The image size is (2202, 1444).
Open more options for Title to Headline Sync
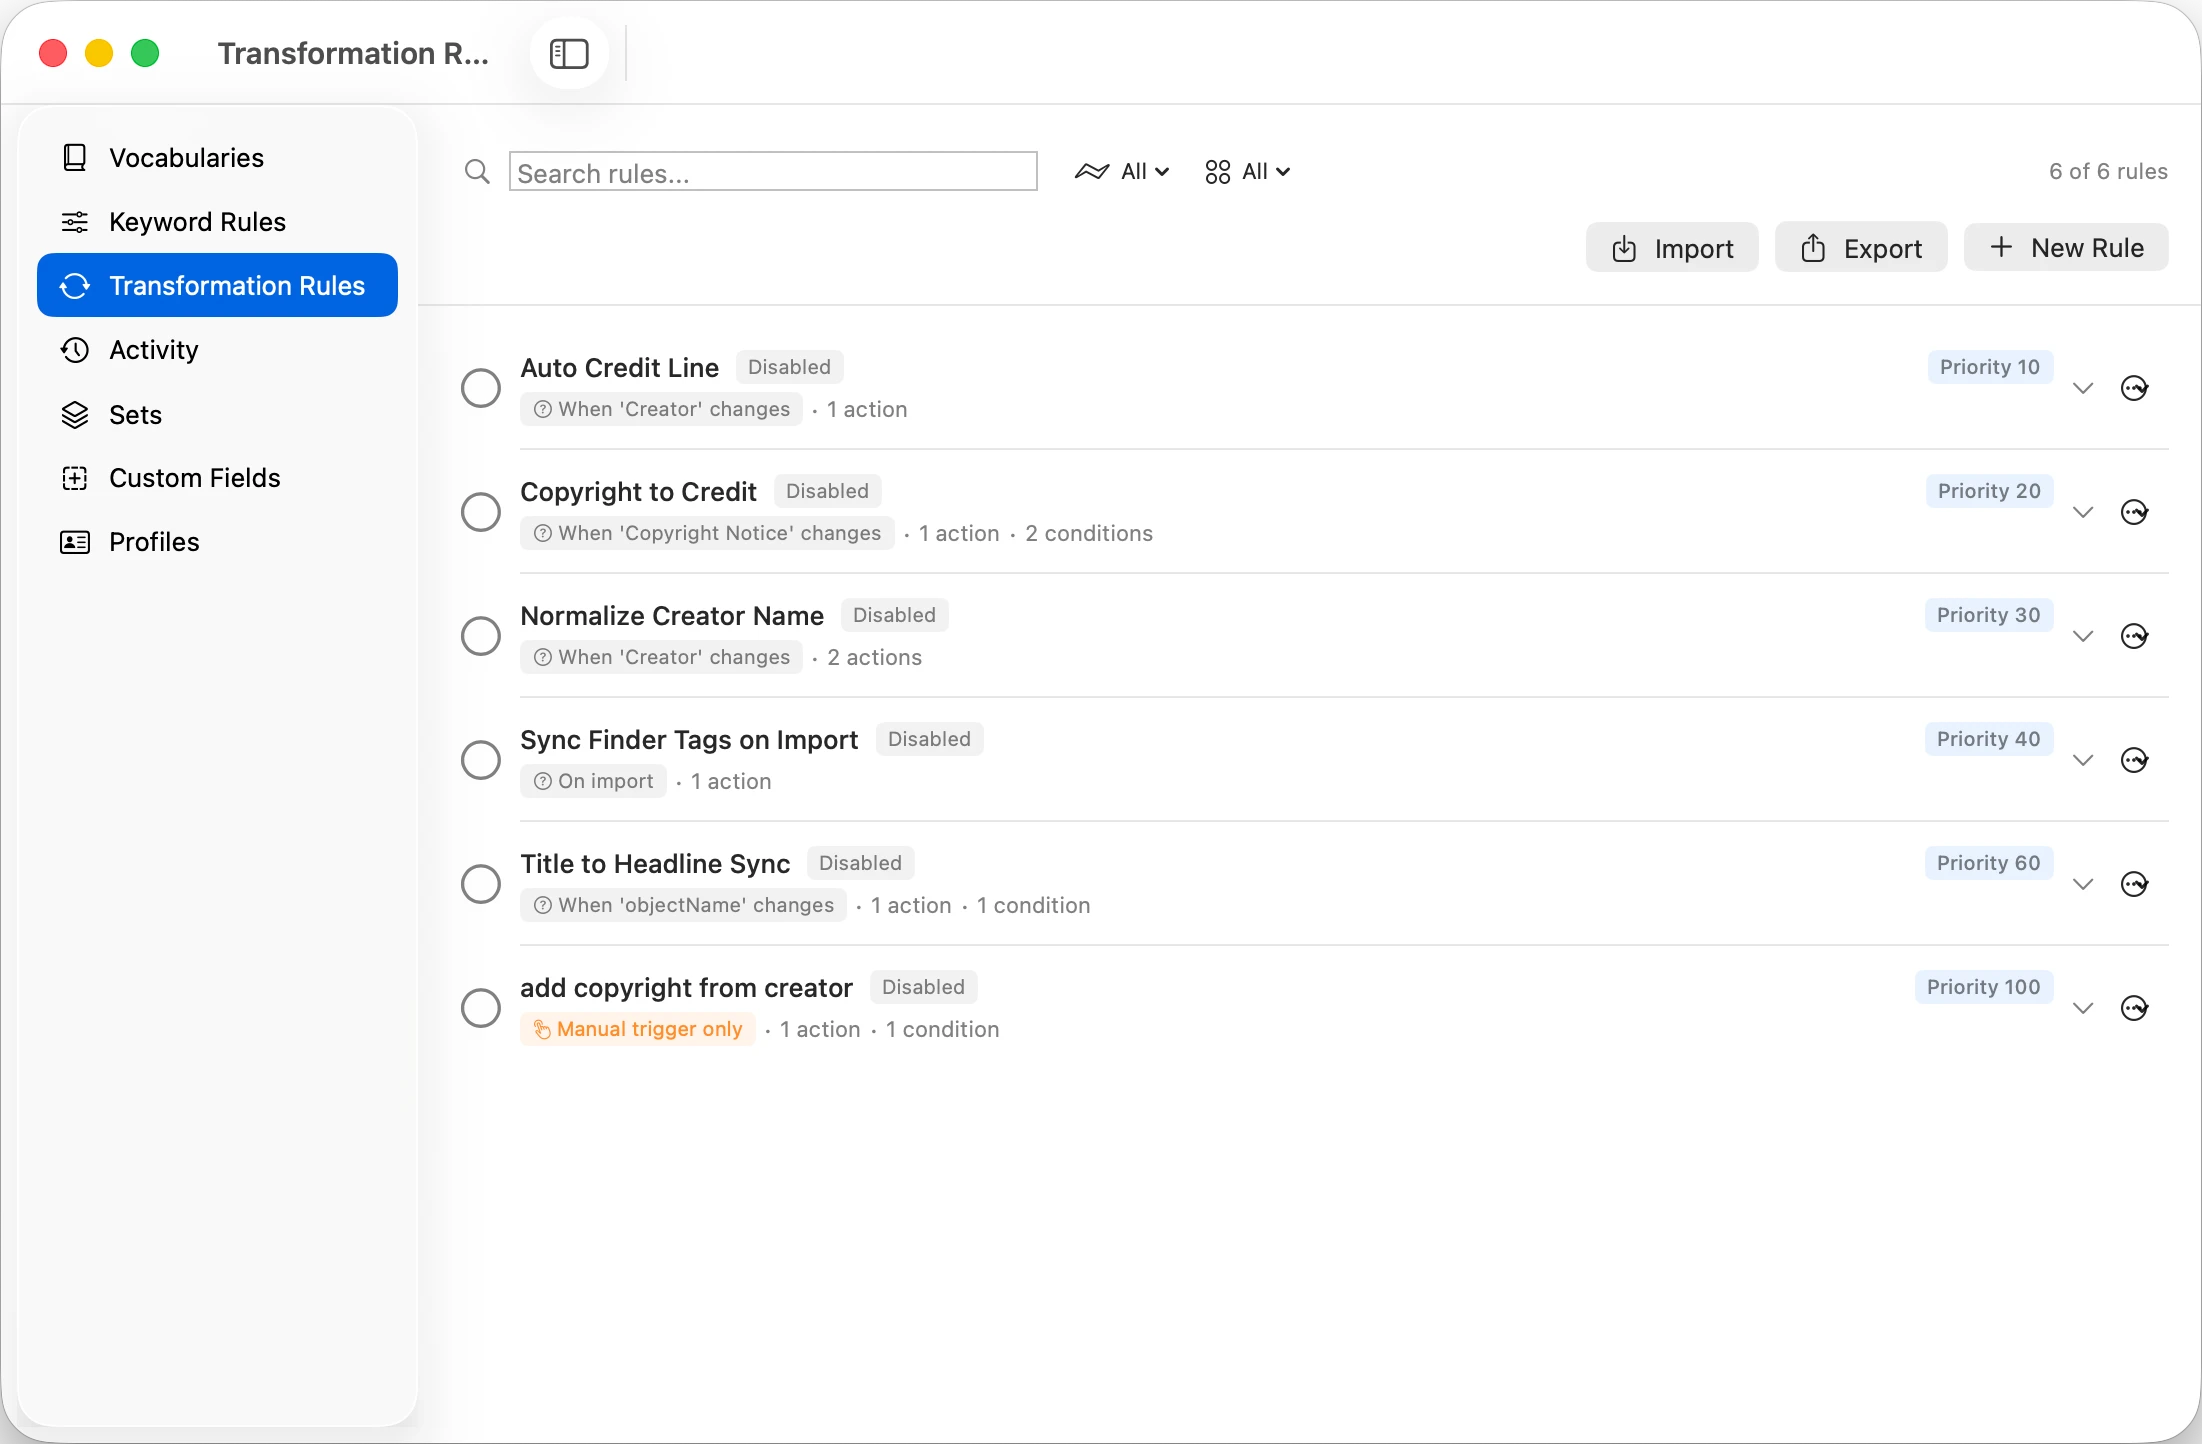2135,884
